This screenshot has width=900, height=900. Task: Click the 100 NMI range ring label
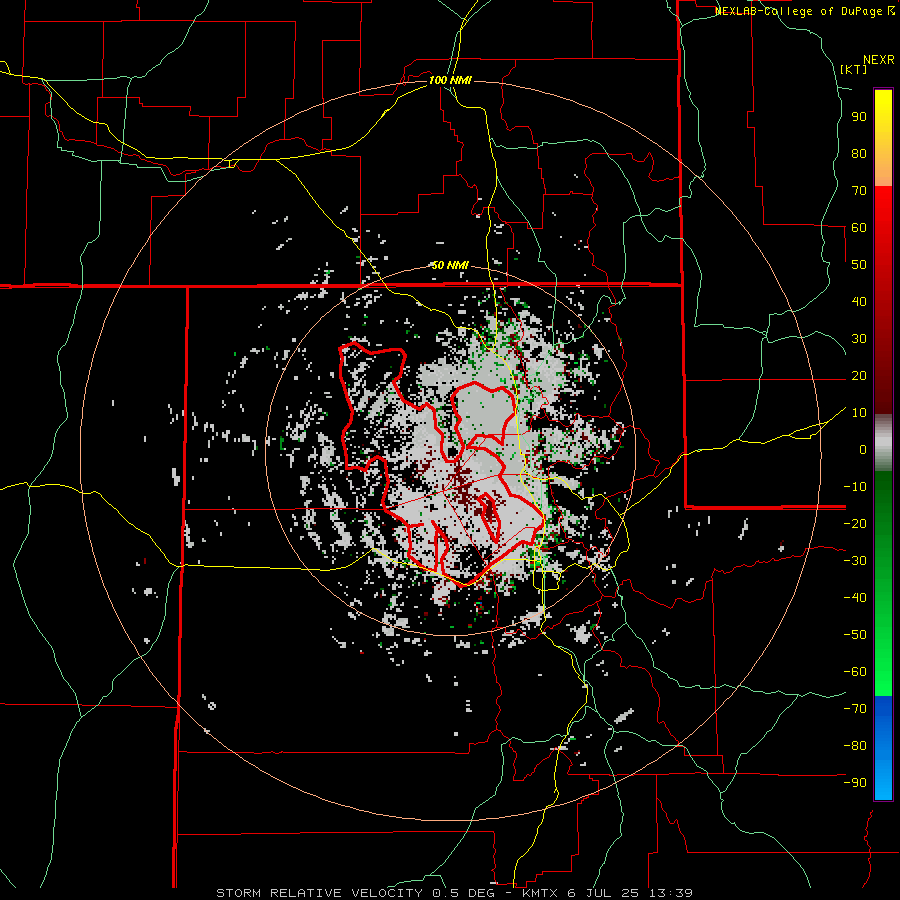(450, 80)
